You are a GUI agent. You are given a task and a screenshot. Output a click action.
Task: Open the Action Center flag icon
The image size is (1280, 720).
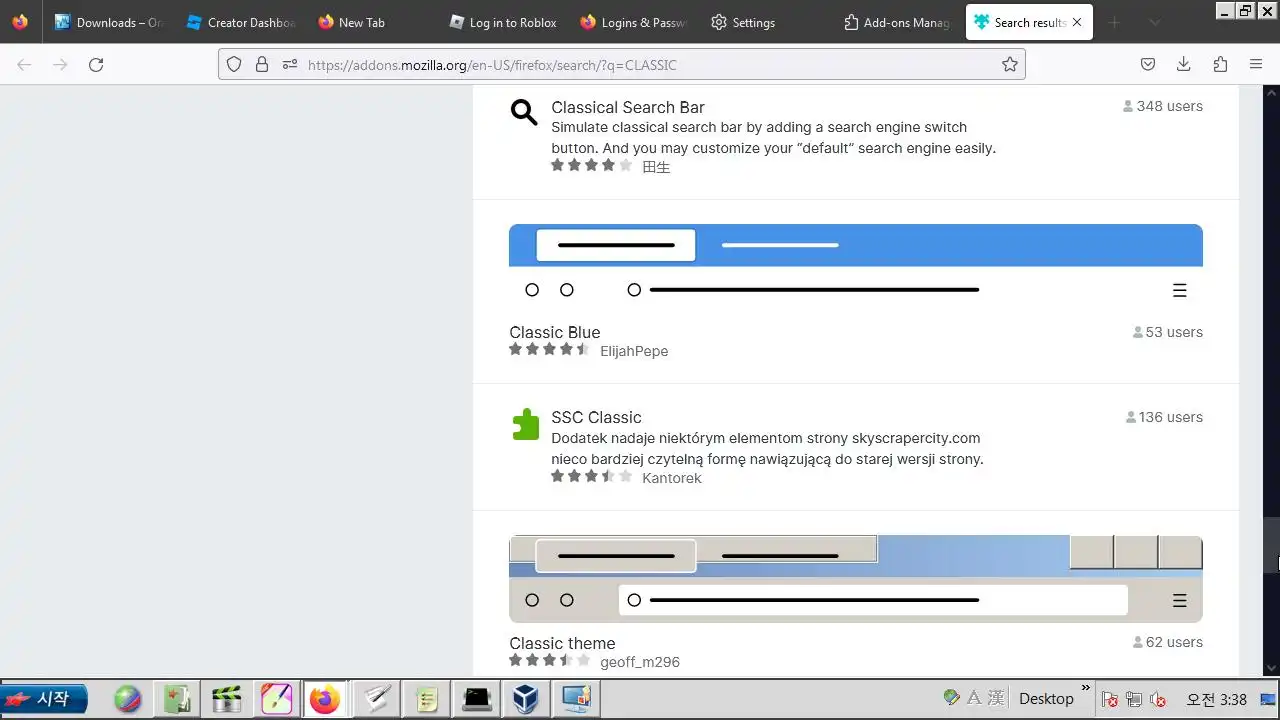point(1111,699)
